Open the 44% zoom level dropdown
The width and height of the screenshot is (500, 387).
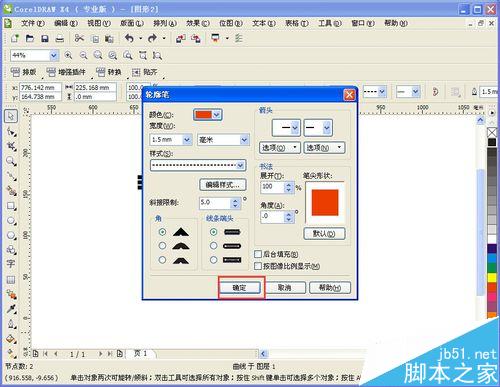click(x=54, y=55)
